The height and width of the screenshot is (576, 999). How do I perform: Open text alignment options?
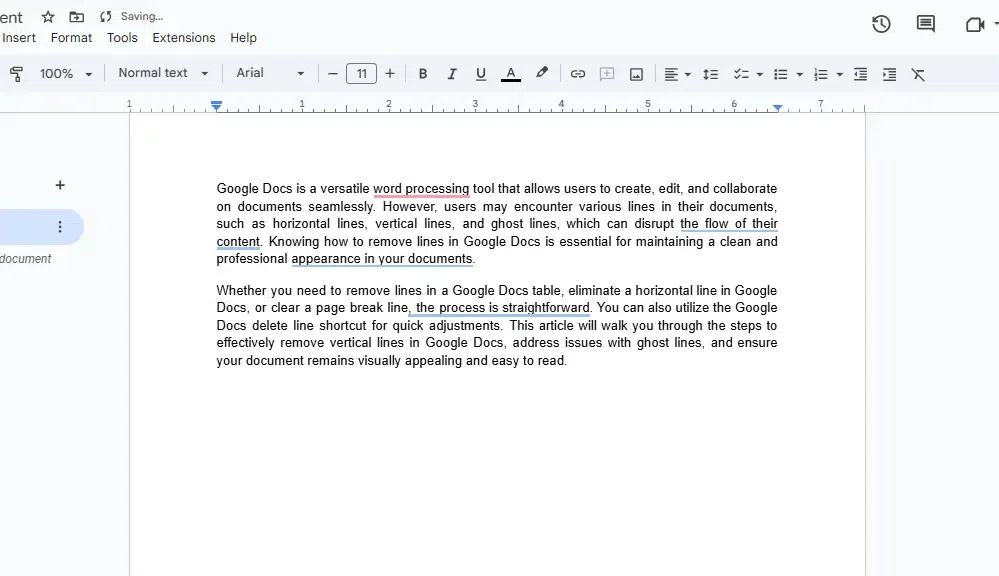[677, 75]
